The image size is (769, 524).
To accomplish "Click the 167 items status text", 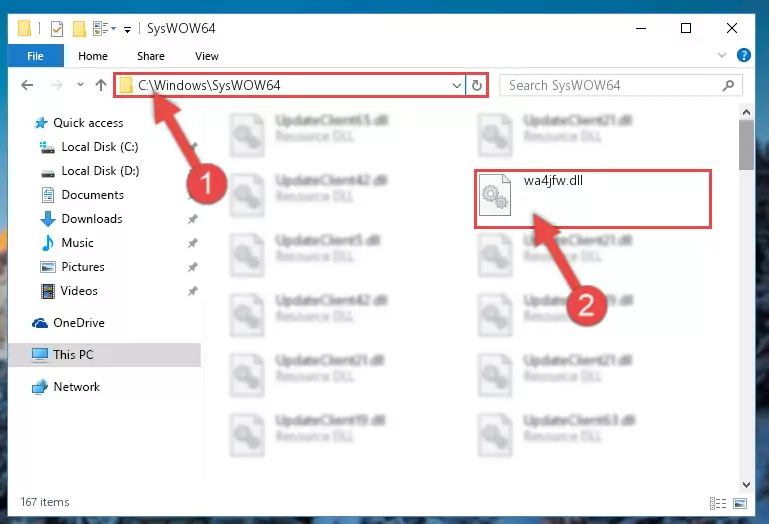I will (45, 502).
